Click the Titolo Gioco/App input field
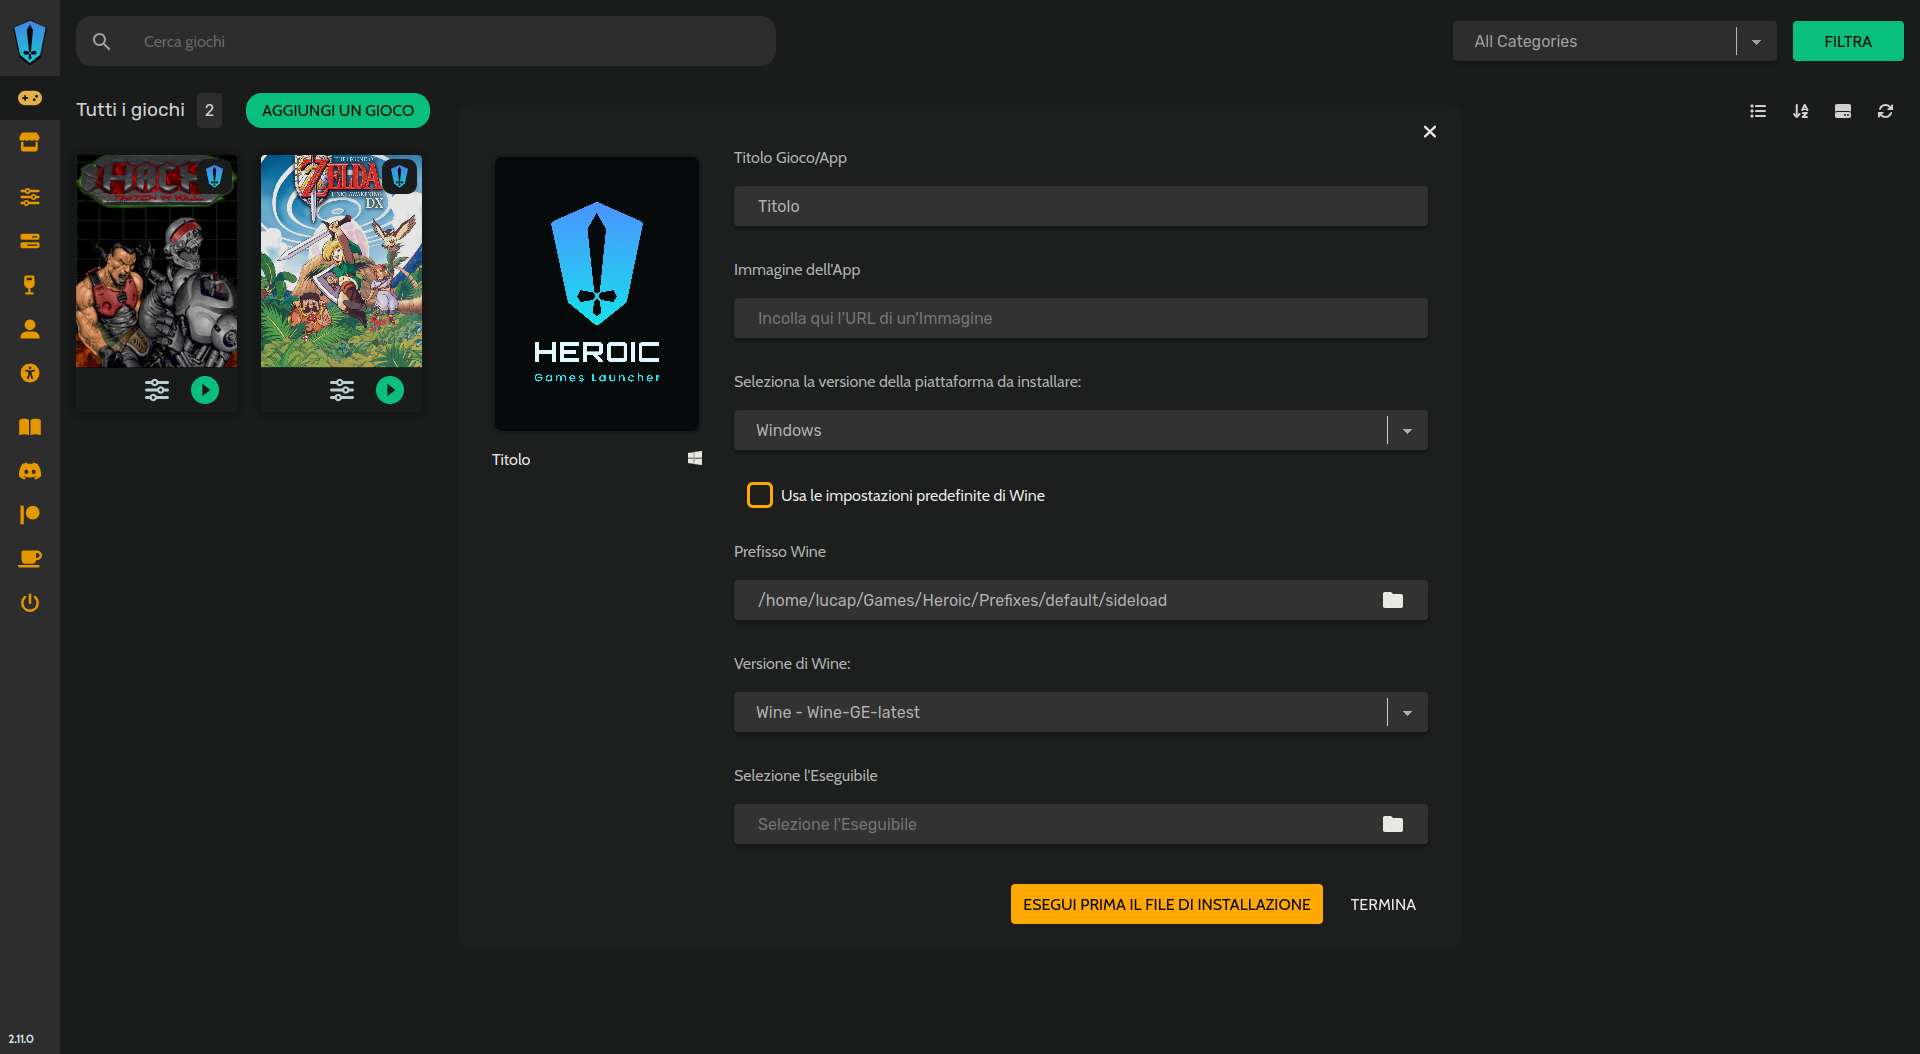 click(1081, 206)
